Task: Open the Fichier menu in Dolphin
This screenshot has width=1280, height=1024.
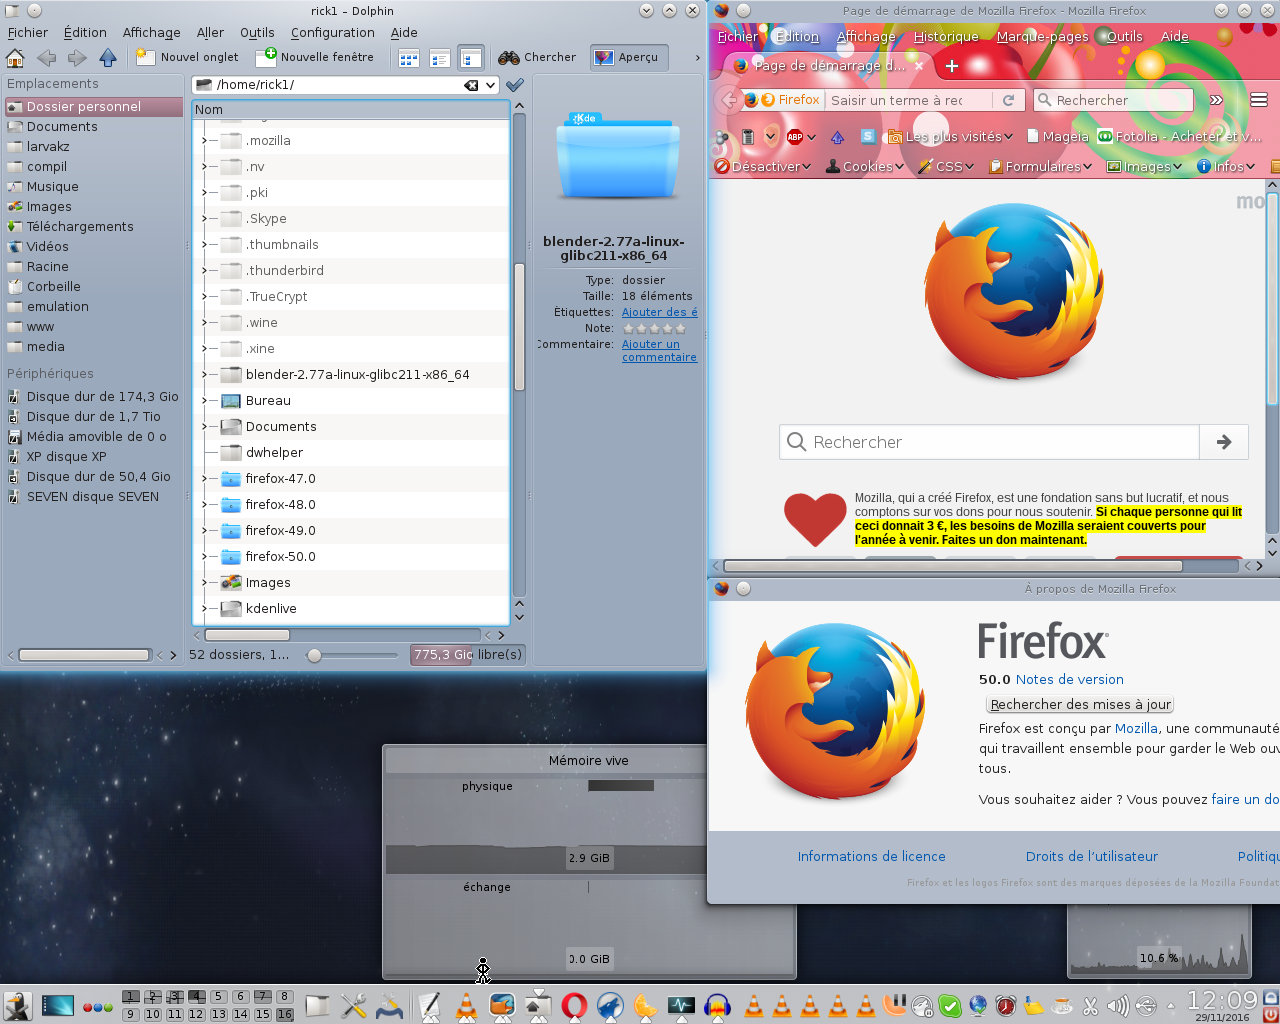Action: pos(27,33)
